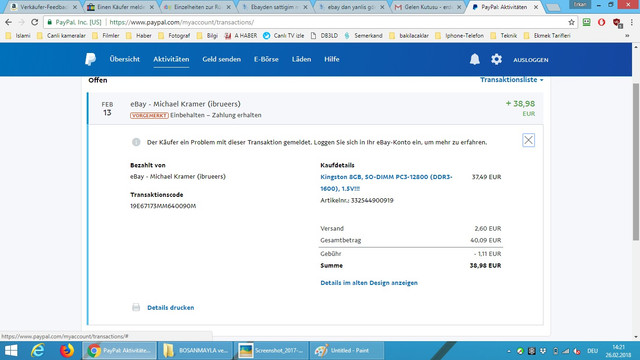Image resolution: width=640 pixels, height=360 pixels.
Task: Open Filmler bookmarks folder
Action: coord(106,36)
